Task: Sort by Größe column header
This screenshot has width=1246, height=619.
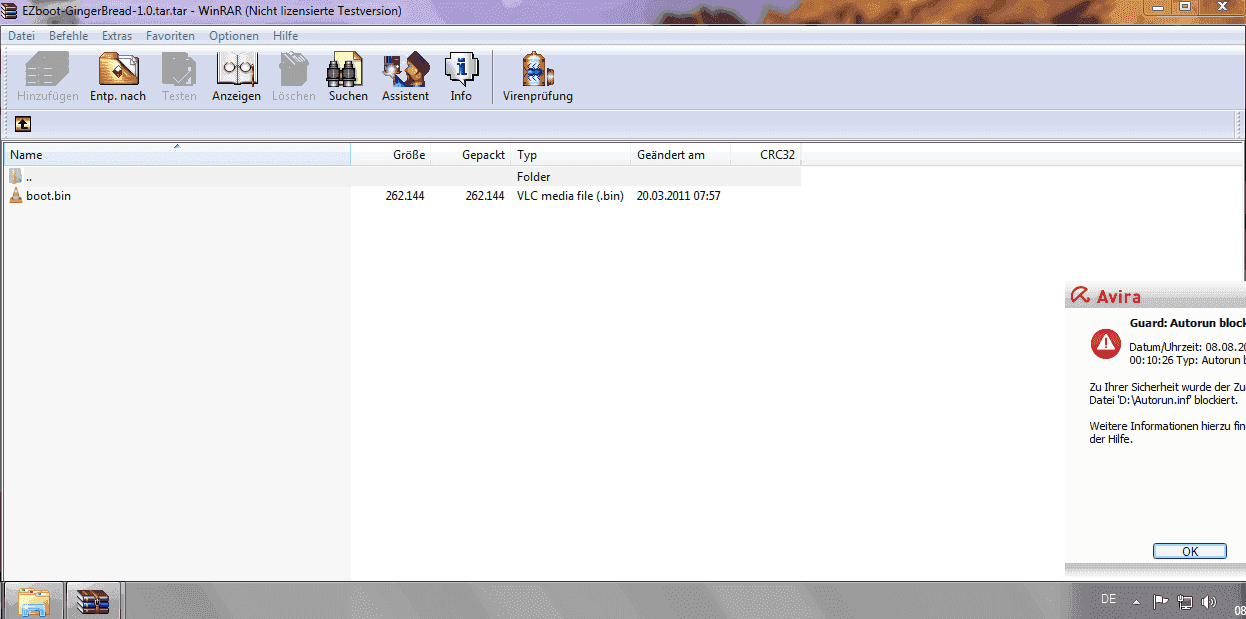Action: 390,155
